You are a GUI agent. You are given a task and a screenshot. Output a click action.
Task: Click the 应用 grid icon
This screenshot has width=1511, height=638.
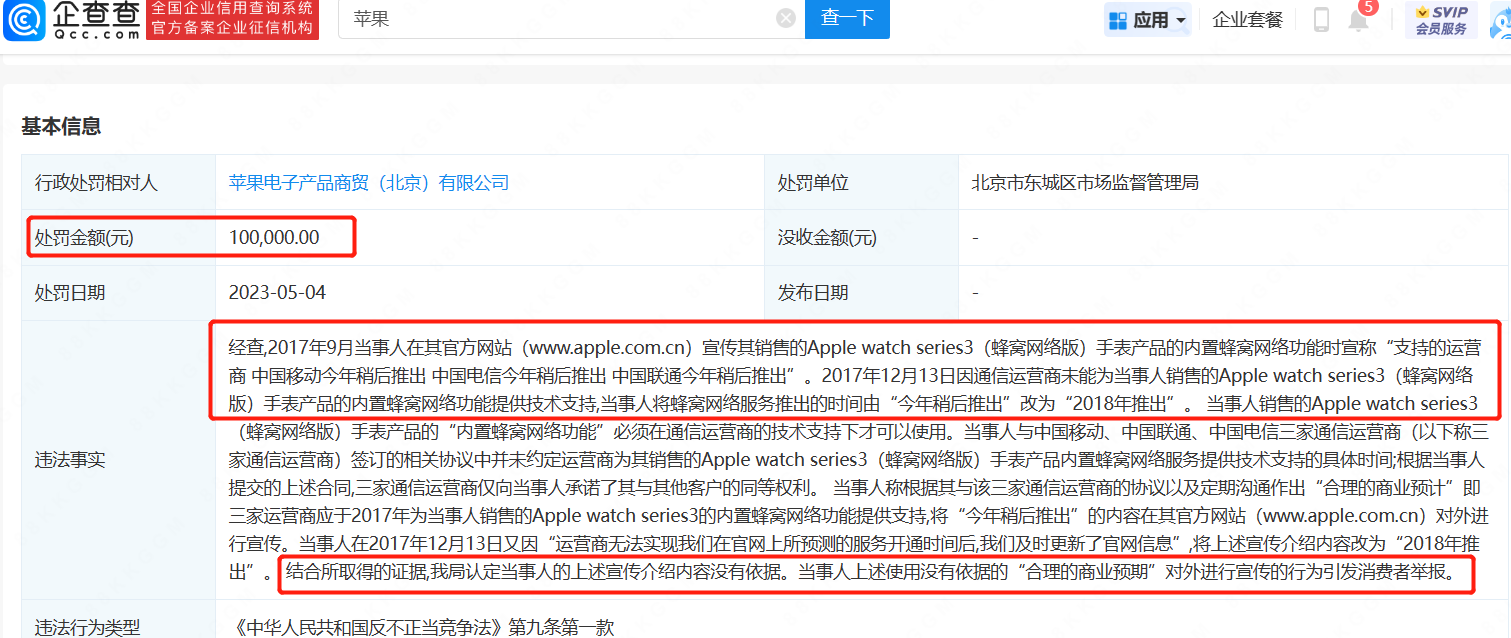(x=1118, y=20)
